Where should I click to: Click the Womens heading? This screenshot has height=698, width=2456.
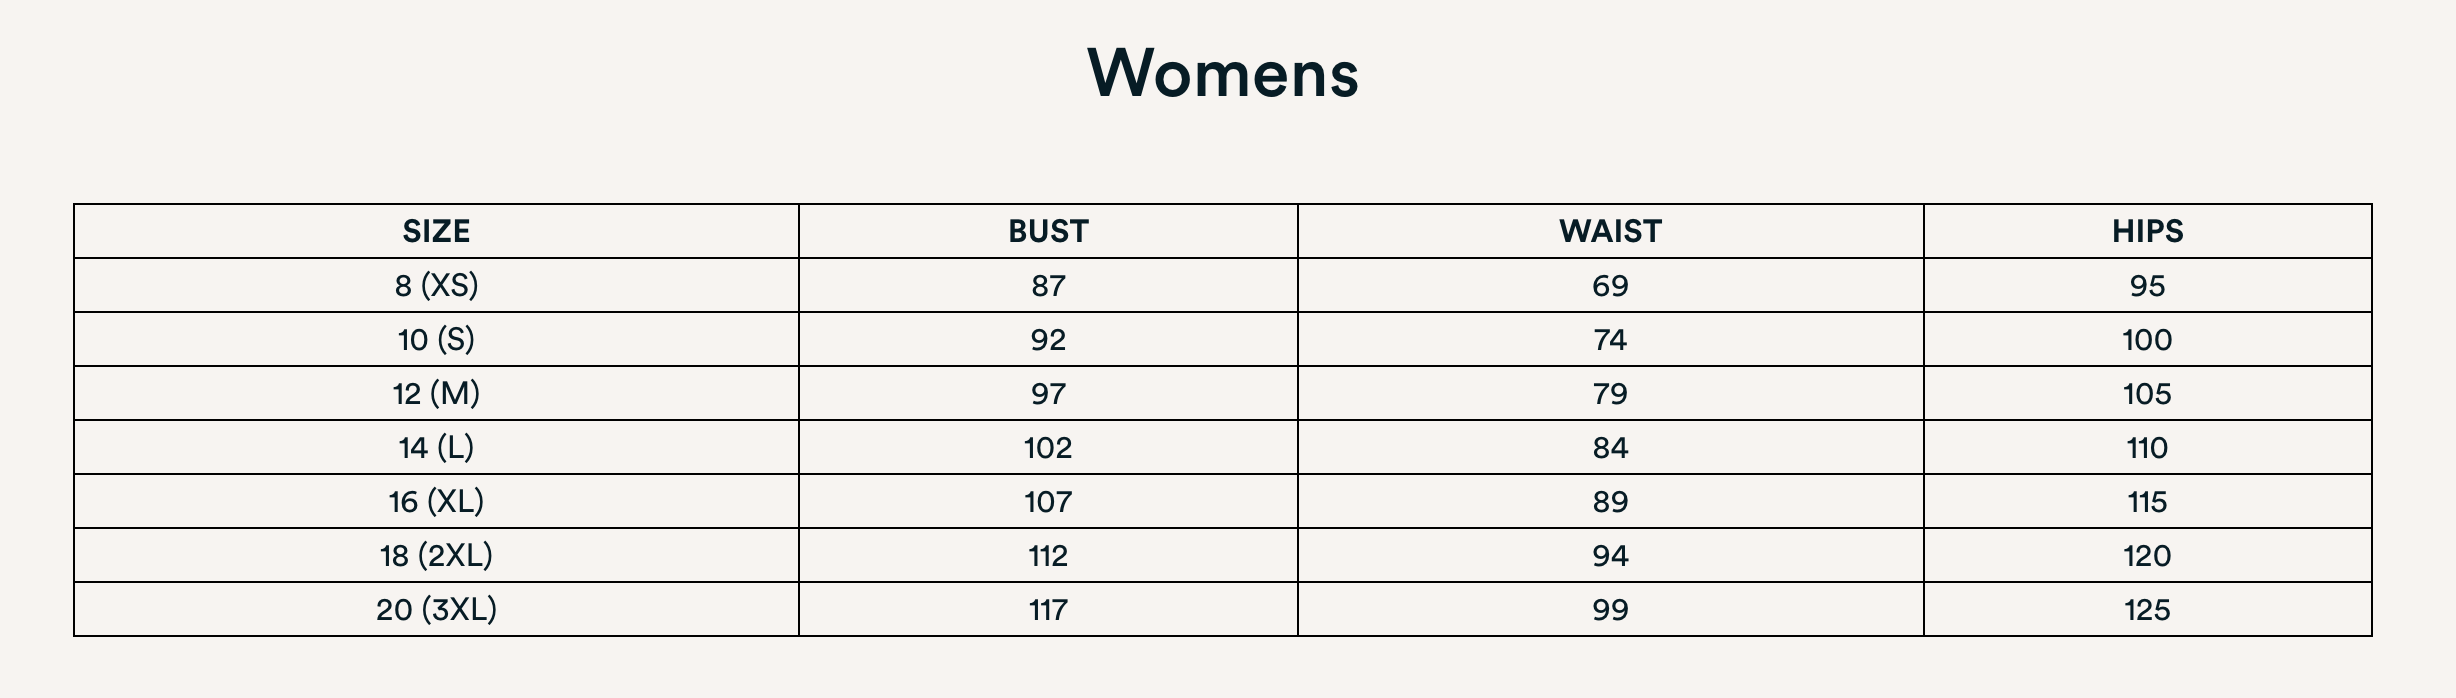point(1223,73)
